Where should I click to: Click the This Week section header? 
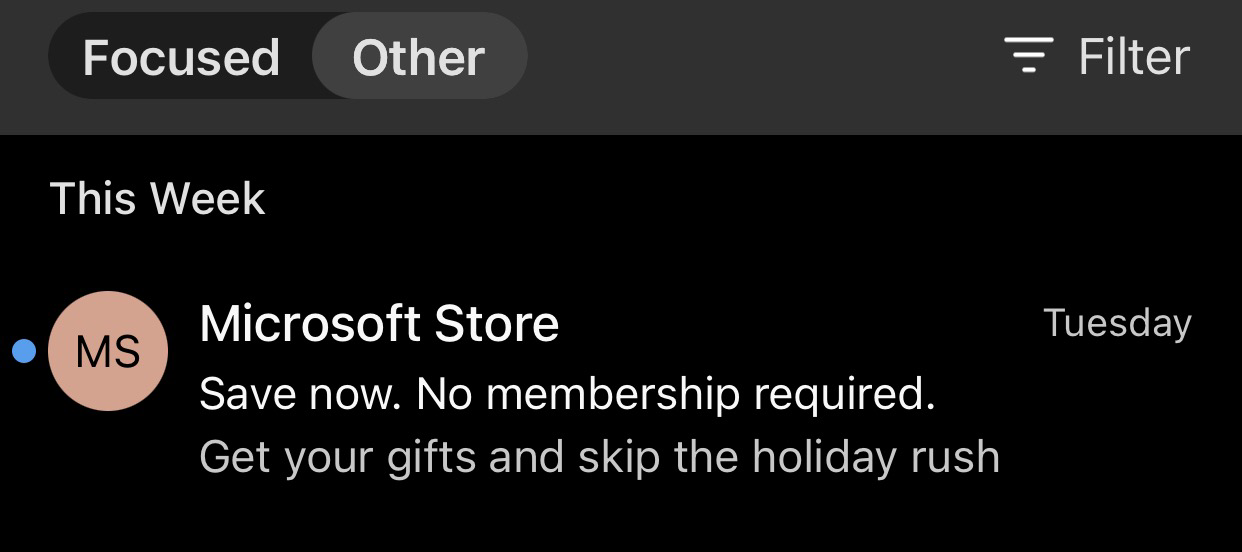click(157, 198)
